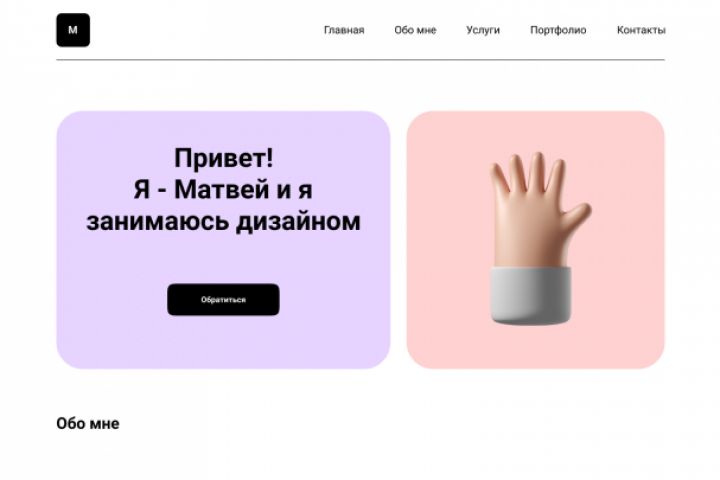Click the black M logo icon

coord(73,30)
